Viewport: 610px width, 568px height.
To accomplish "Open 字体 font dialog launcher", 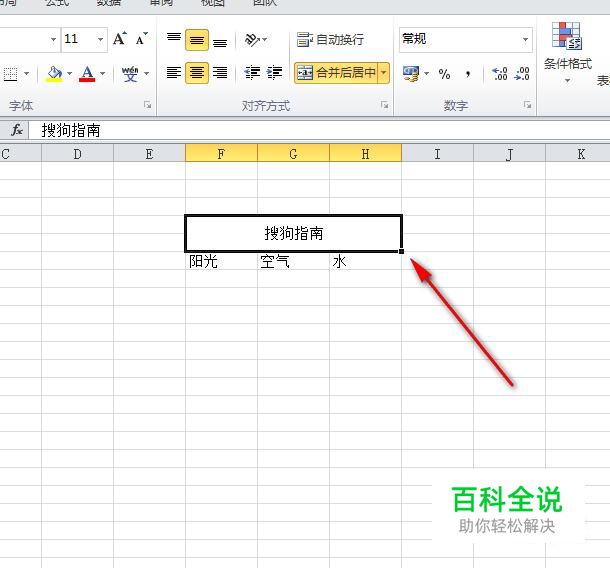I will point(147,105).
